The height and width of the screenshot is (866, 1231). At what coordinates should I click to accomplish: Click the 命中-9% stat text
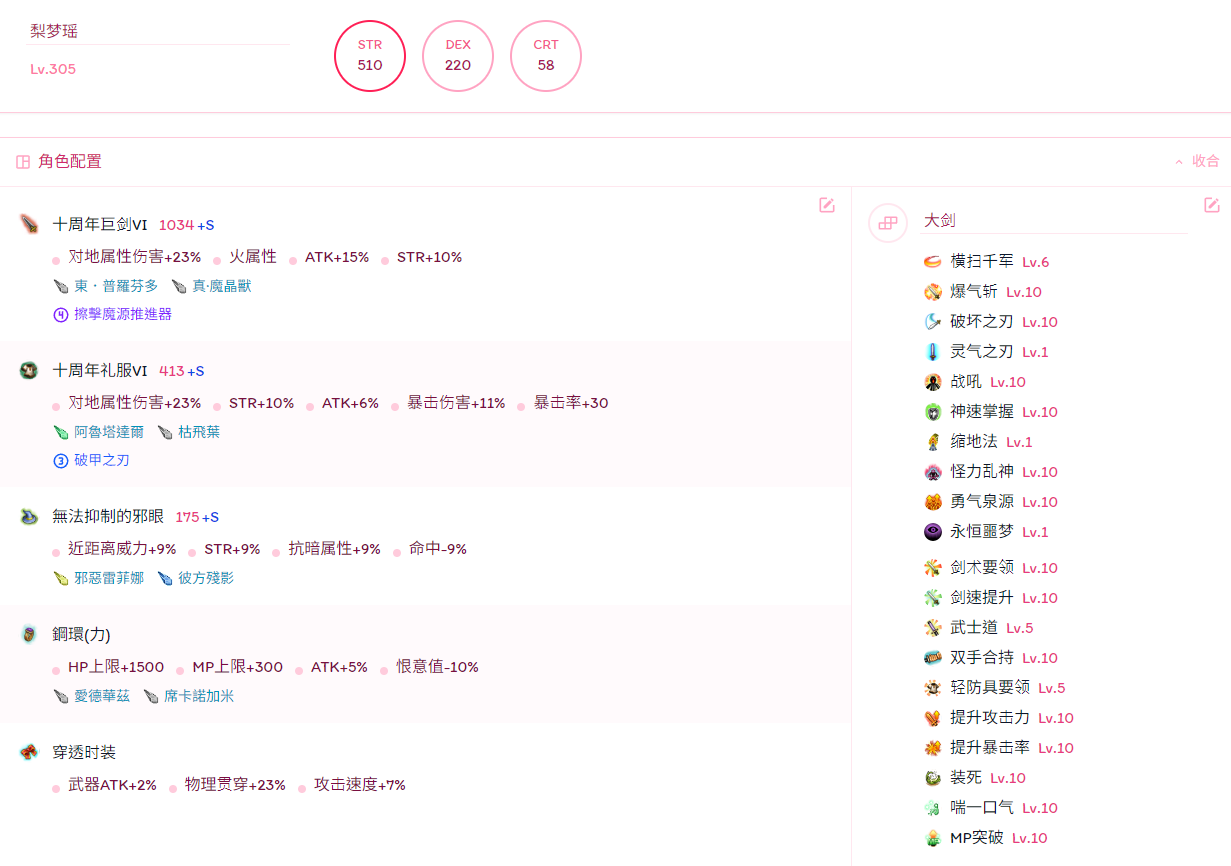click(x=438, y=549)
